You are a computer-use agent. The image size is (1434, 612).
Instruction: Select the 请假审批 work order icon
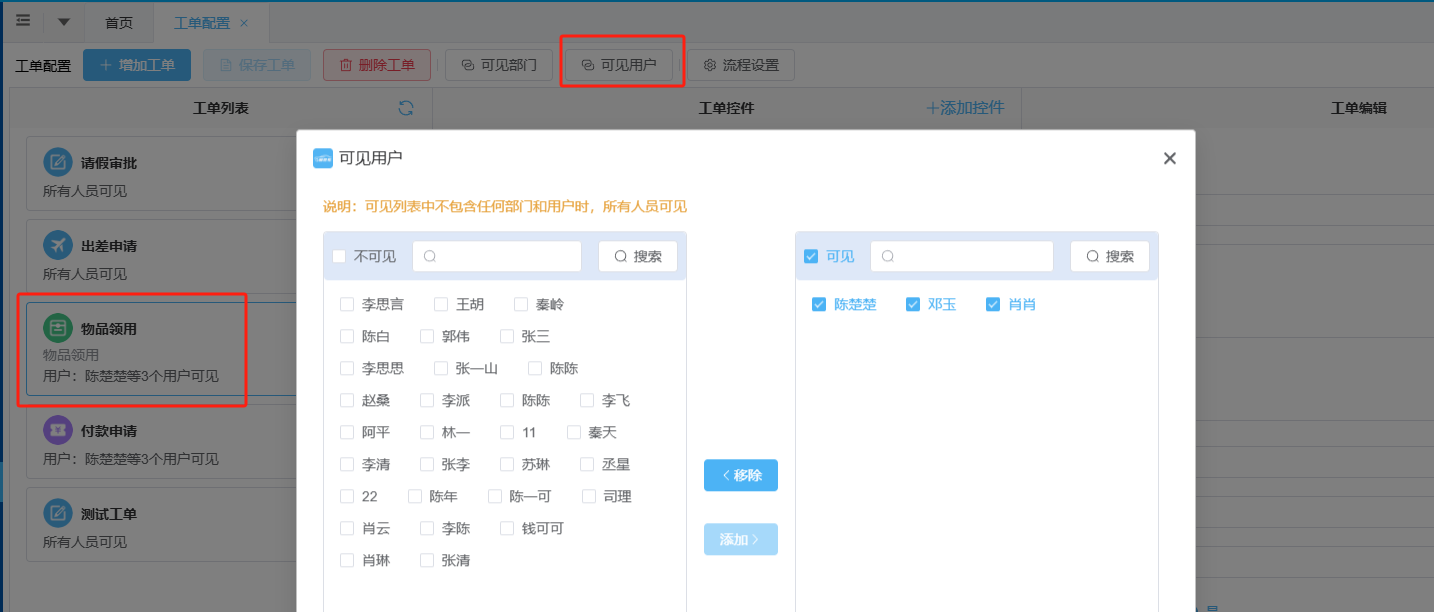click(x=58, y=163)
